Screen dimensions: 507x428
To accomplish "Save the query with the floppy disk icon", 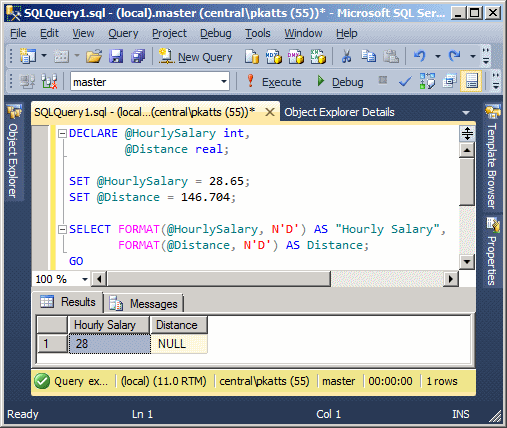I will click(x=116, y=56).
